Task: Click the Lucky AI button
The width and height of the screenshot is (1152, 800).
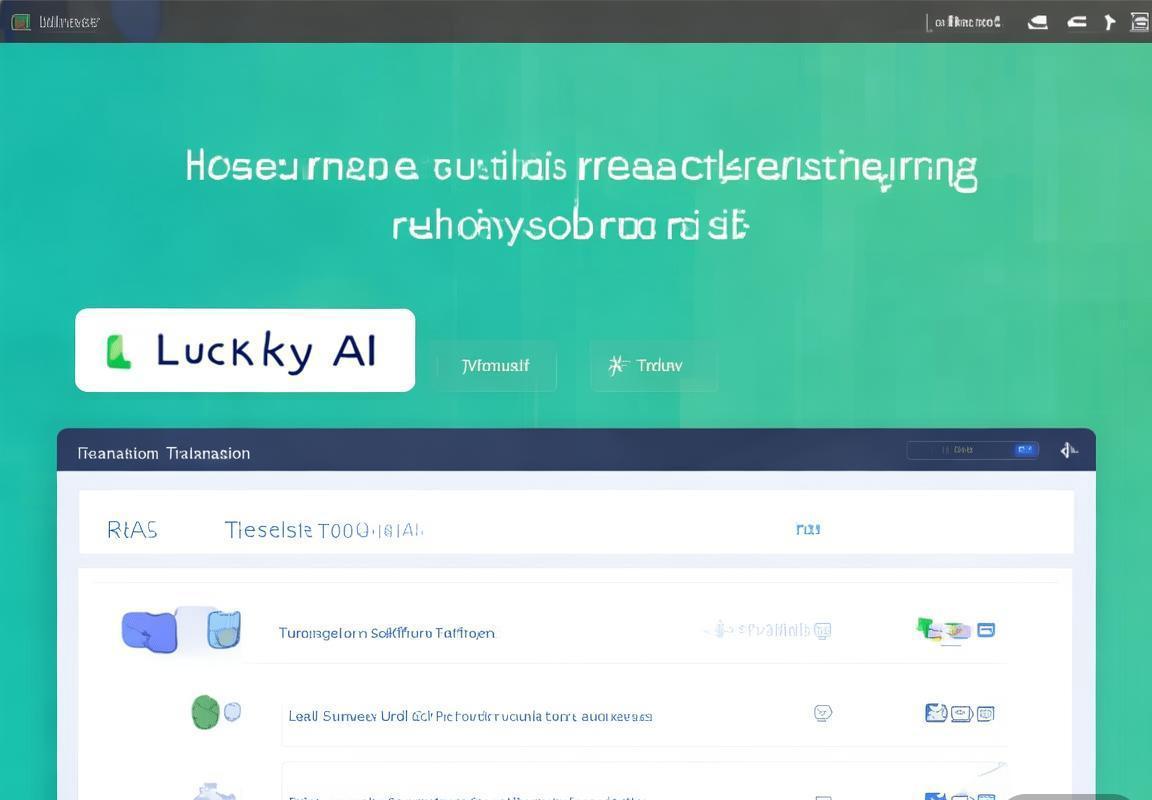Action: [245, 350]
